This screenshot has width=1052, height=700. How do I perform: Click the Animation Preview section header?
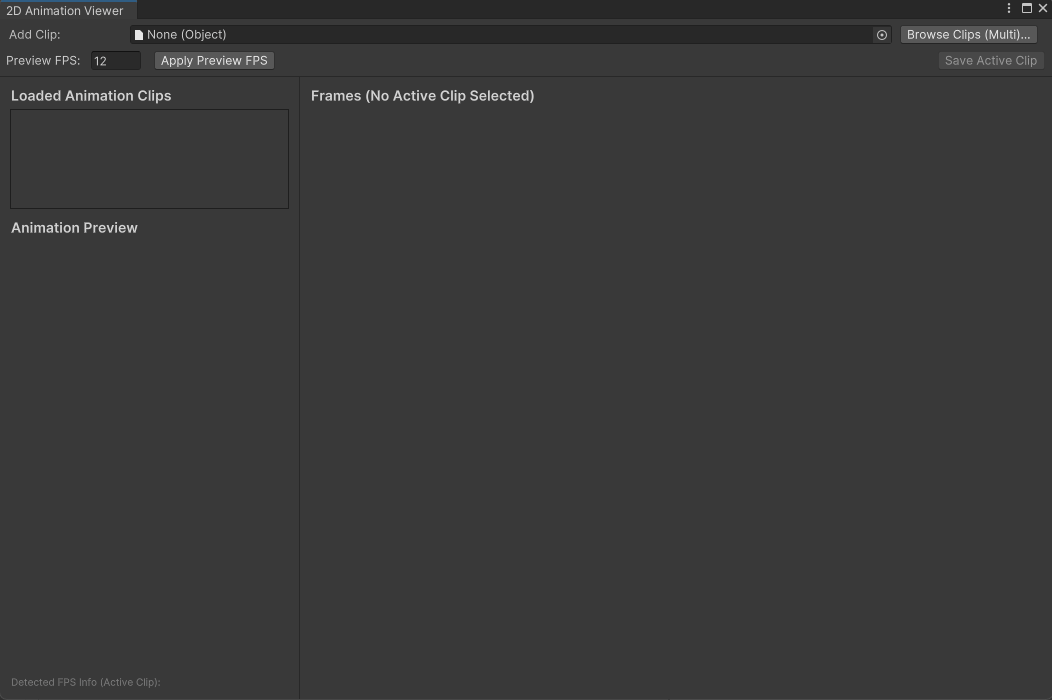(74, 227)
